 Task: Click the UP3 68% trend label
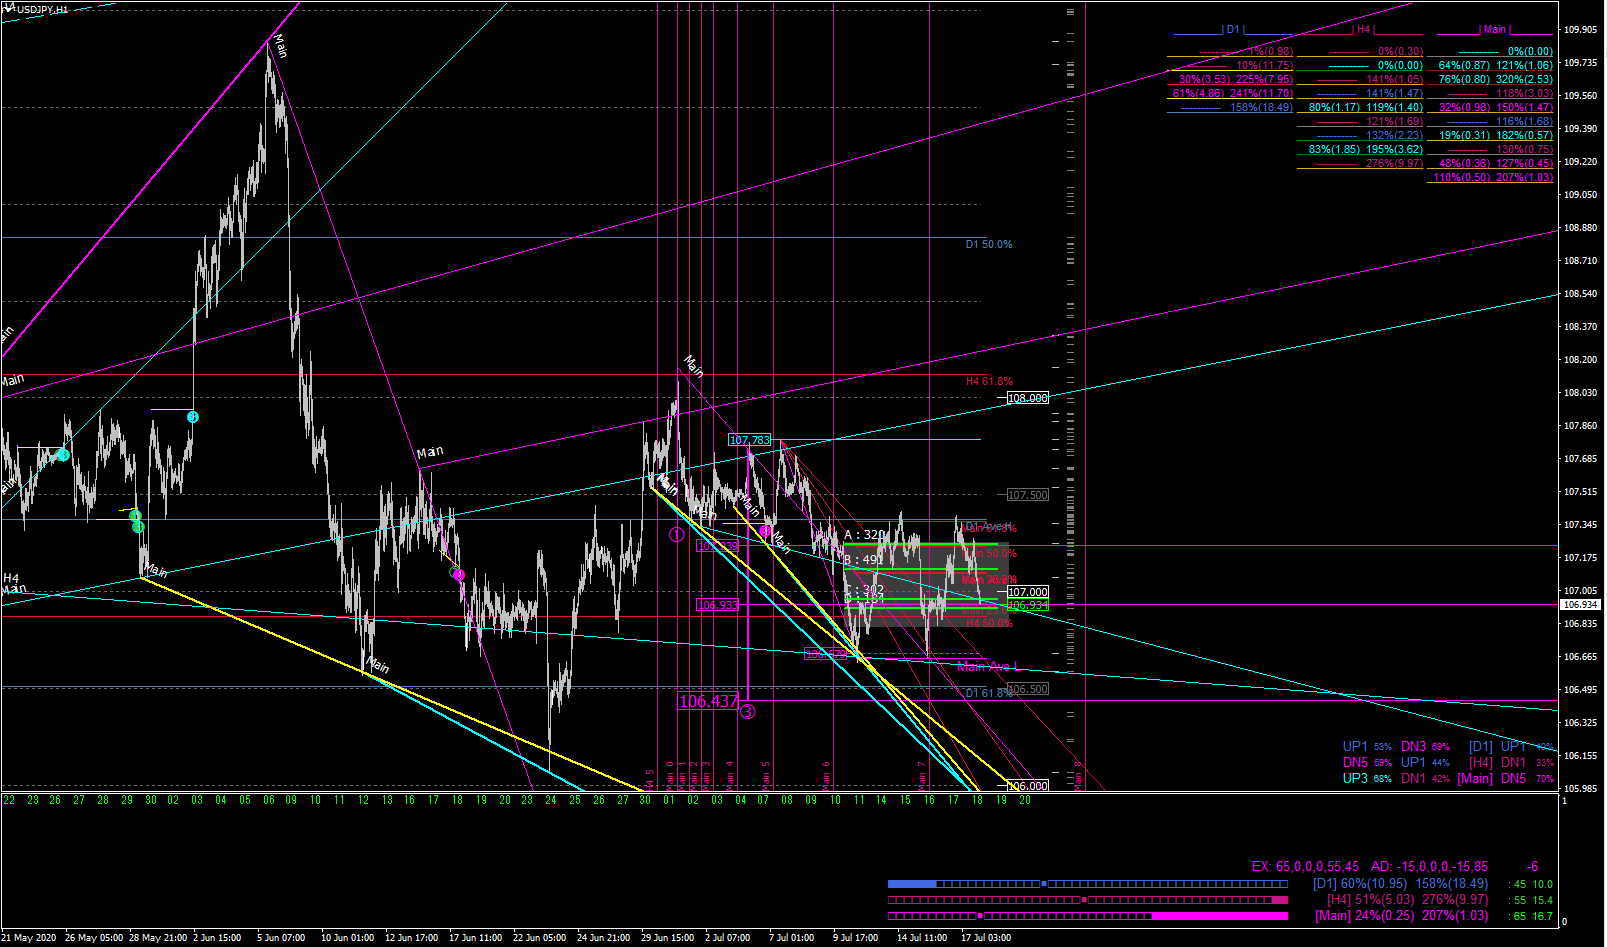[x=1368, y=779]
